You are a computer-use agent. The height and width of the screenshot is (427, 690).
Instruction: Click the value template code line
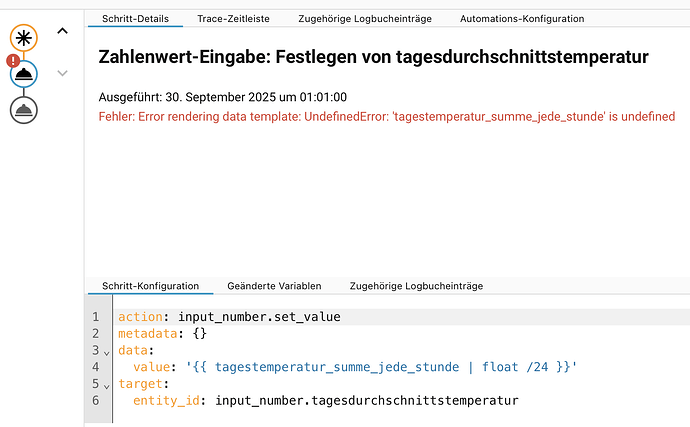point(402,367)
